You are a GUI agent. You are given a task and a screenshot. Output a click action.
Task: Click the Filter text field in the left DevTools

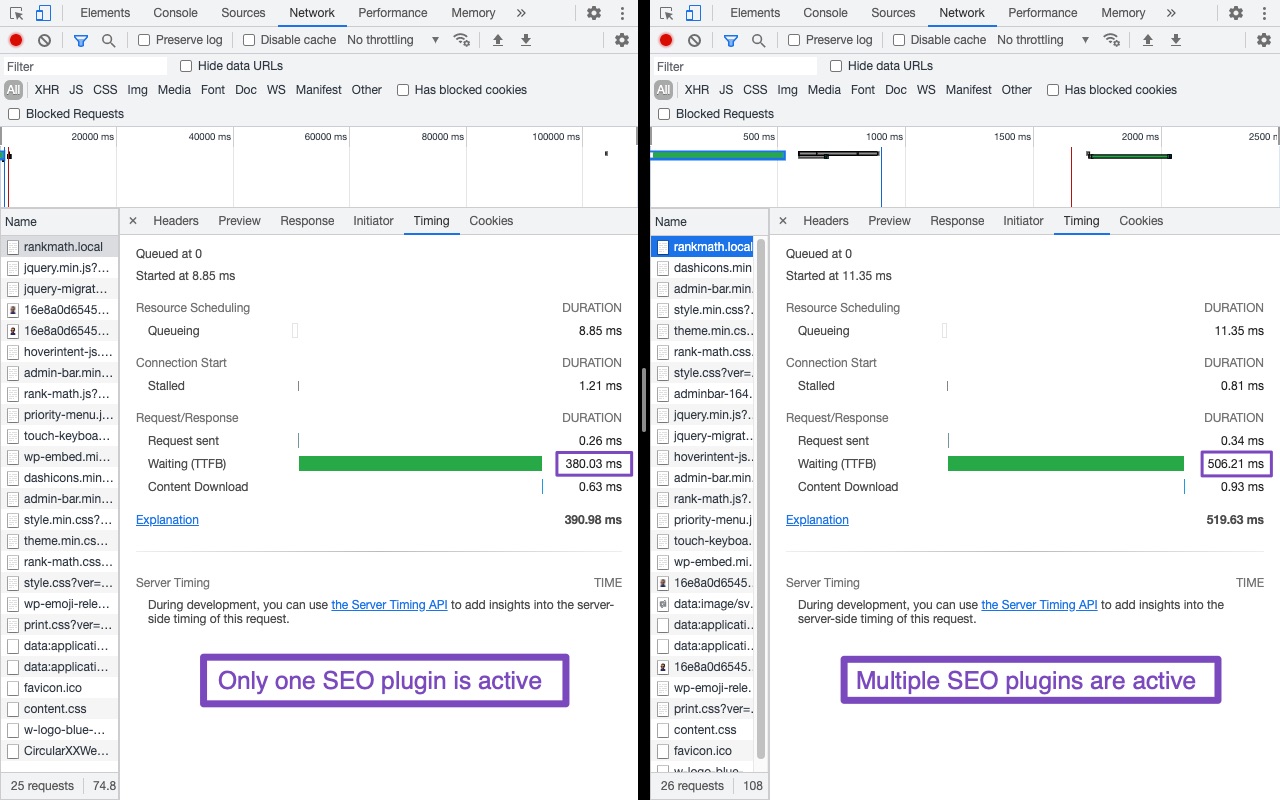[x=84, y=66]
